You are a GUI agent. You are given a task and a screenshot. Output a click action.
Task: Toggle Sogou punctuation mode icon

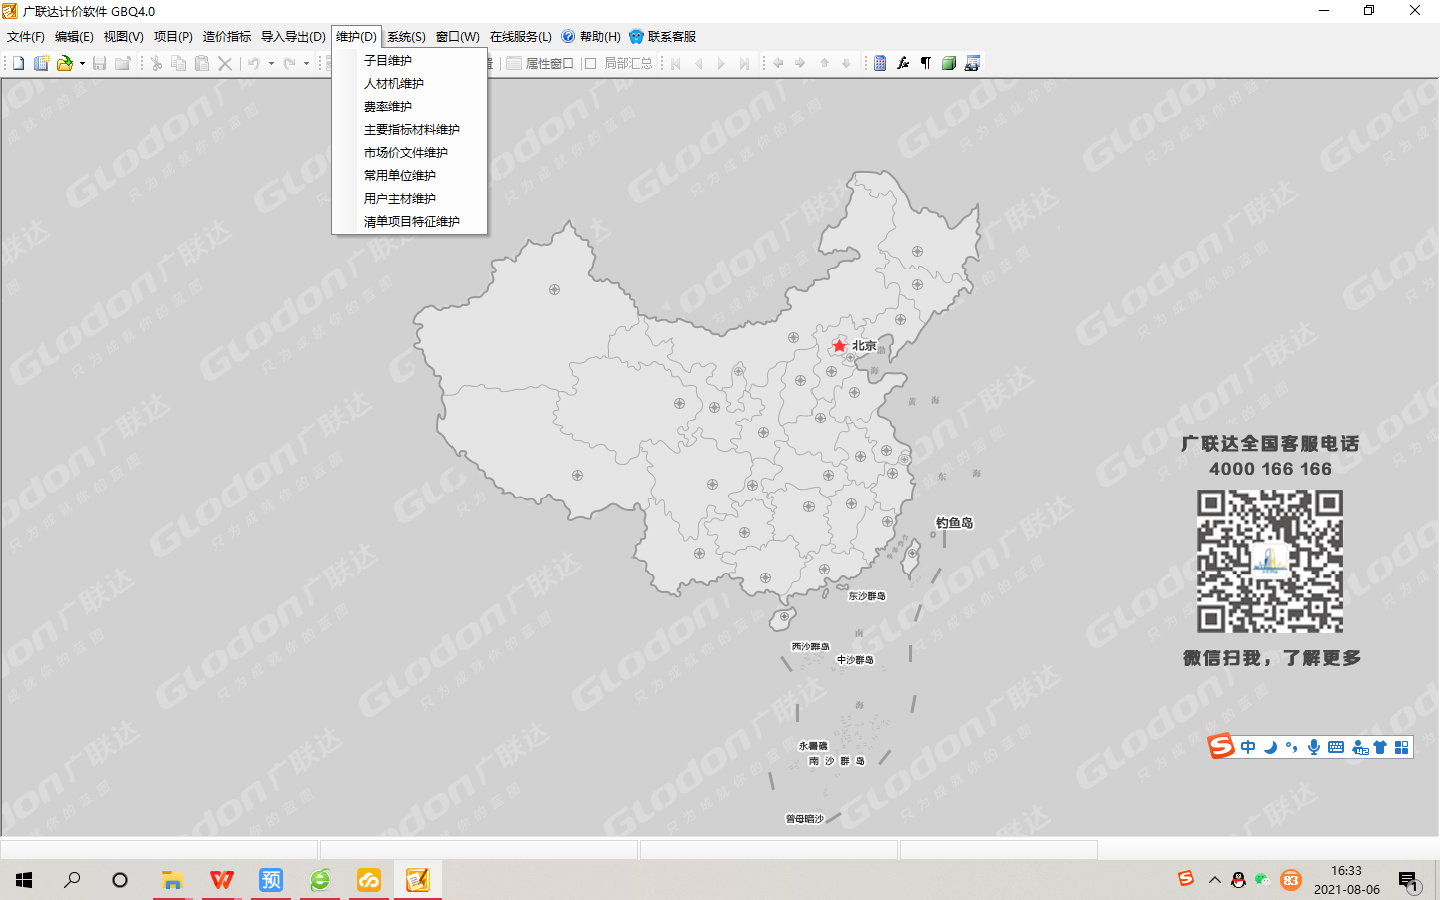[x=1292, y=747]
